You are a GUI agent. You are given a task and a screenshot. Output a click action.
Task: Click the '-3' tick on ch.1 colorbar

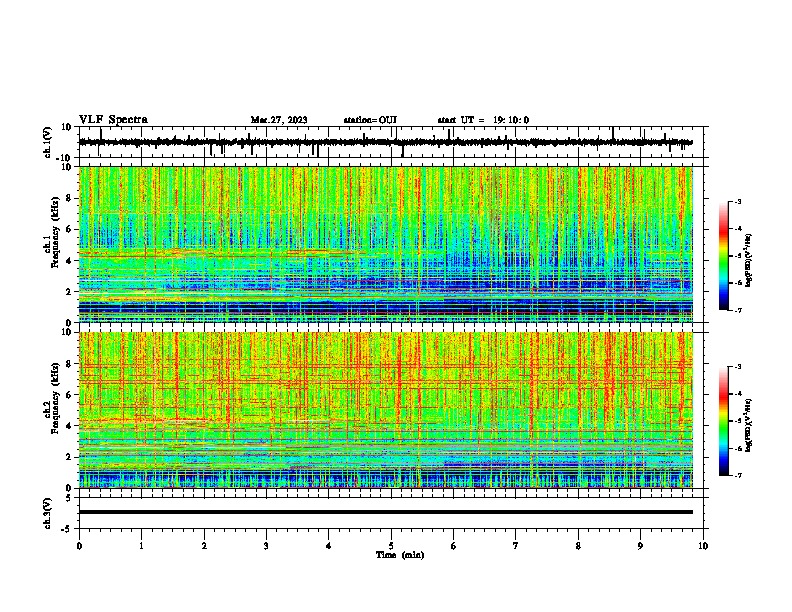pyautogui.click(x=738, y=201)
